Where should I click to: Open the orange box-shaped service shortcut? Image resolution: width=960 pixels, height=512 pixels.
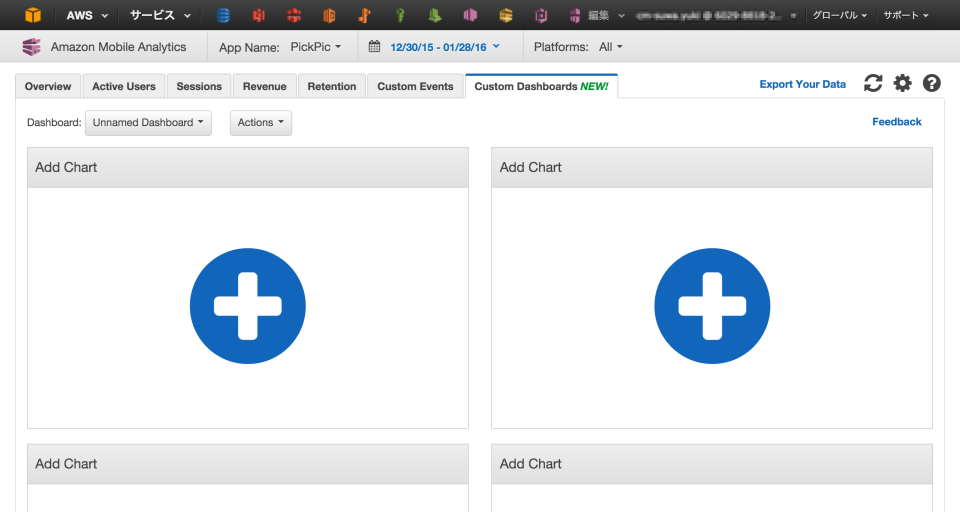pos(329,15)
